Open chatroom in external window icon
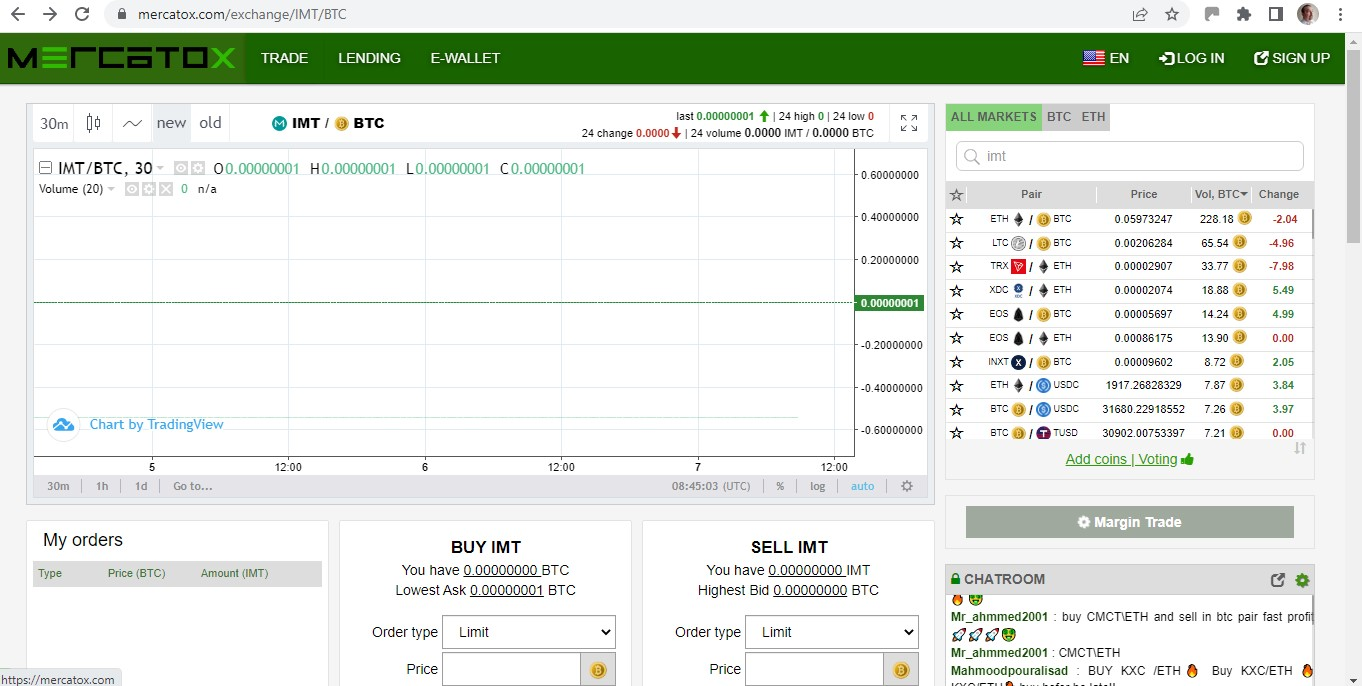Image resolution: width=1362 pixels, height=686 pixels. tap(1277, 579)
